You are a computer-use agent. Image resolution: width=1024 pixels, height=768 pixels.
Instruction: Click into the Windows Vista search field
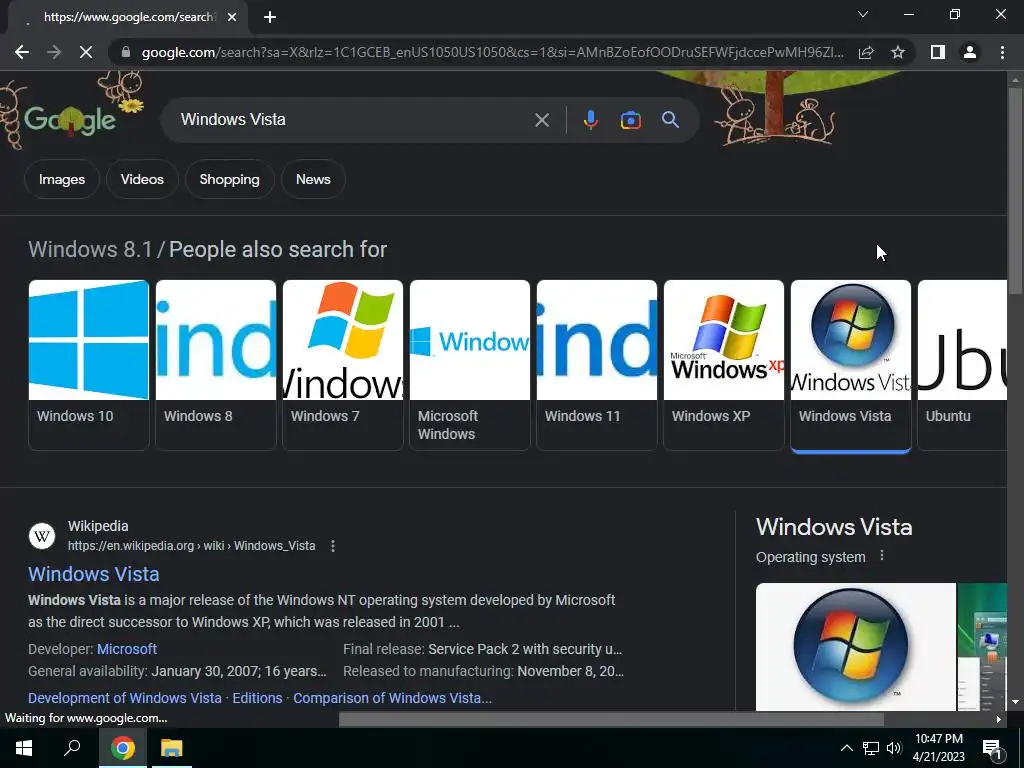coord(353,120)
